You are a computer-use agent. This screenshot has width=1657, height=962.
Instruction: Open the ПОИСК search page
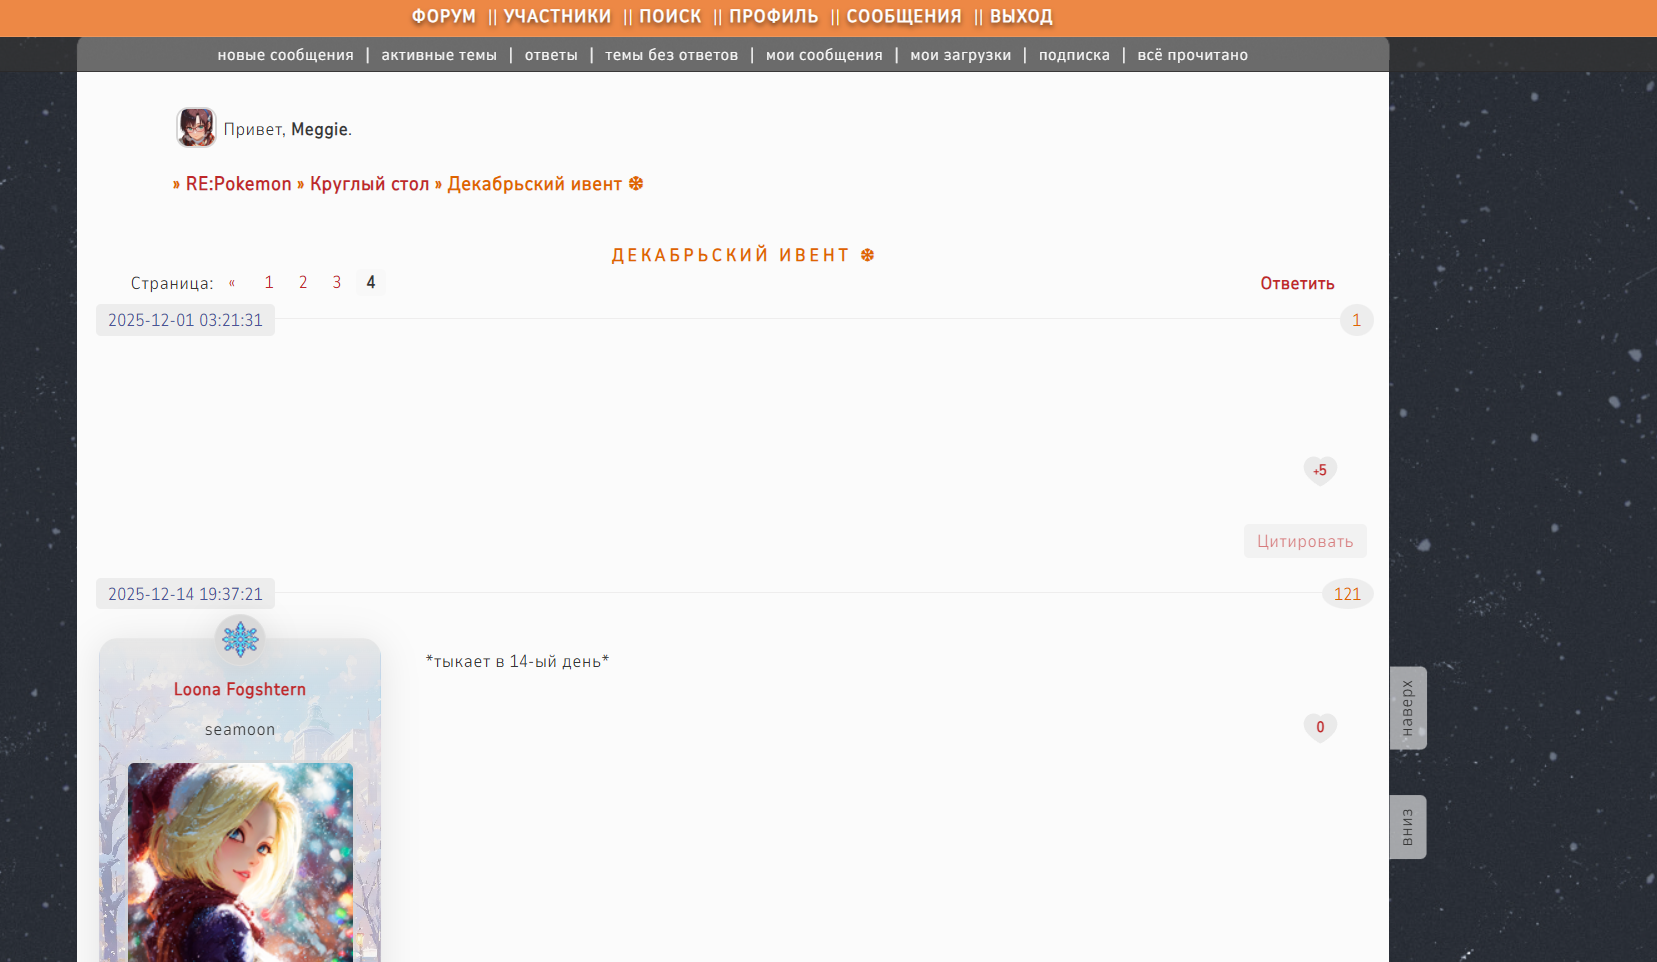[670, 16]
